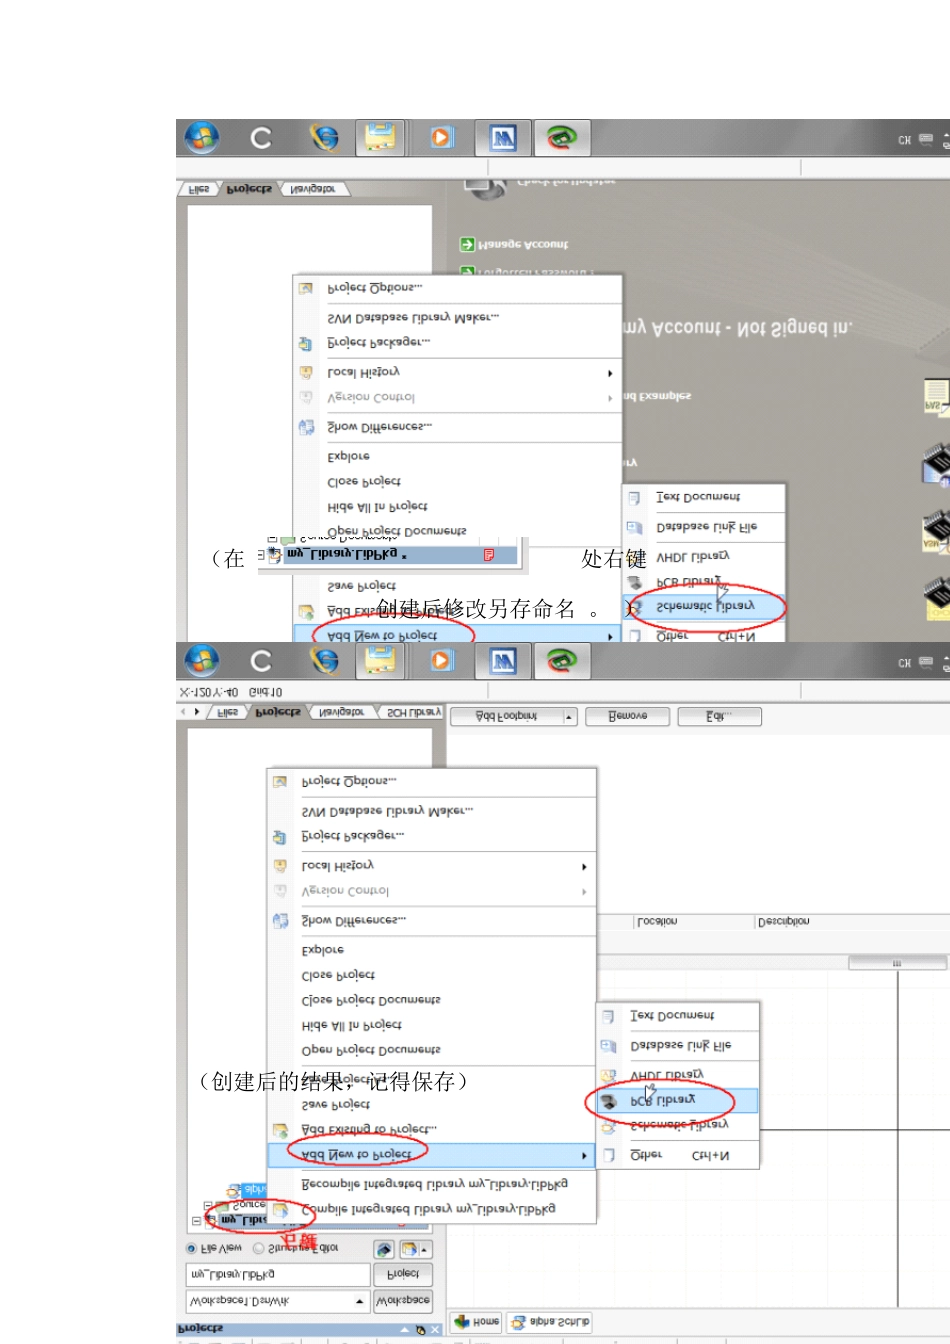The image size is (950, 1344).
Task: Click the blank-page icon beside Other in the lower submenu
Action: 608,1156
